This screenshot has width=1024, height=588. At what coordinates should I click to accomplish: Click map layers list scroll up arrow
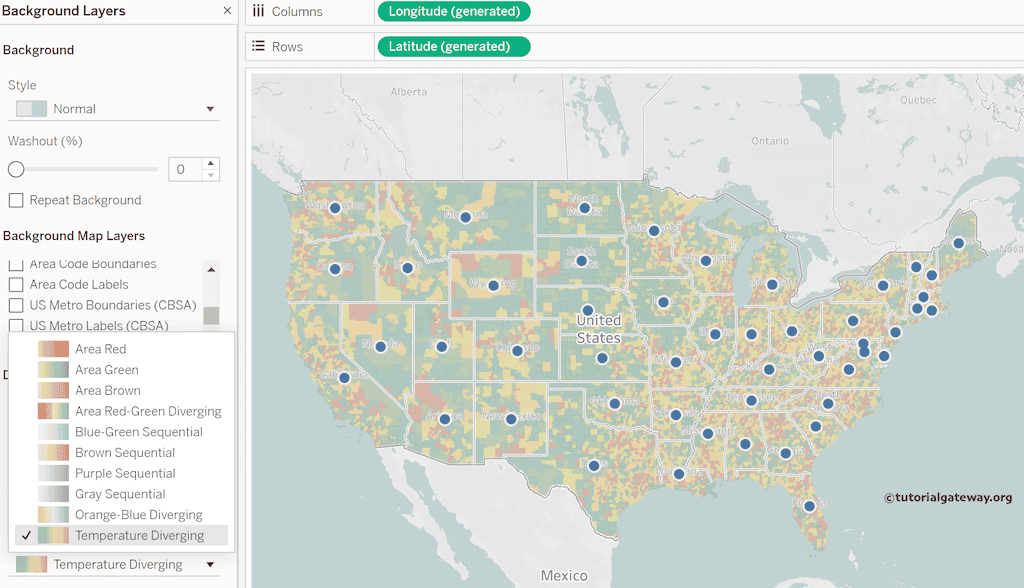point(211,269)
